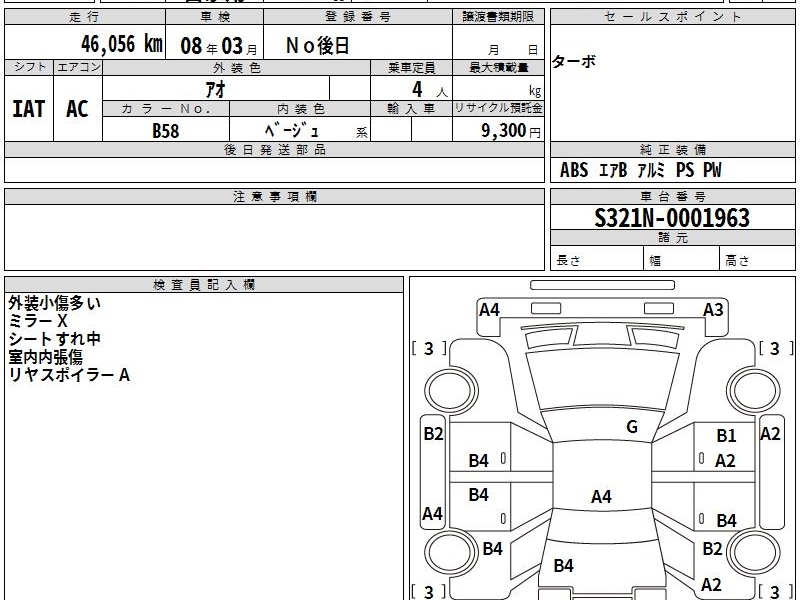This screenshot has height=600, width=800.
Task: Select the mileage value 46,056 km
Action: 122,44
